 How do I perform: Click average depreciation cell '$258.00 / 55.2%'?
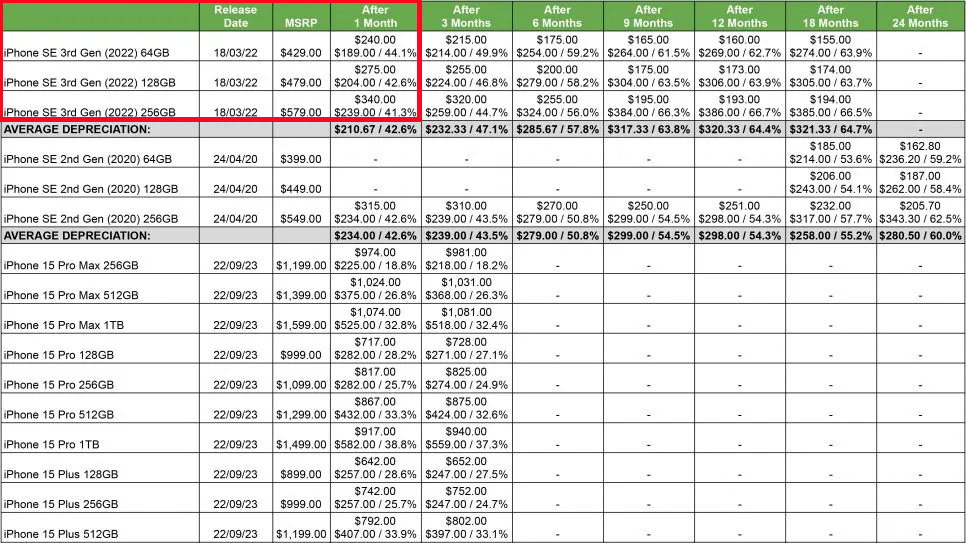(x=830, y=235)
